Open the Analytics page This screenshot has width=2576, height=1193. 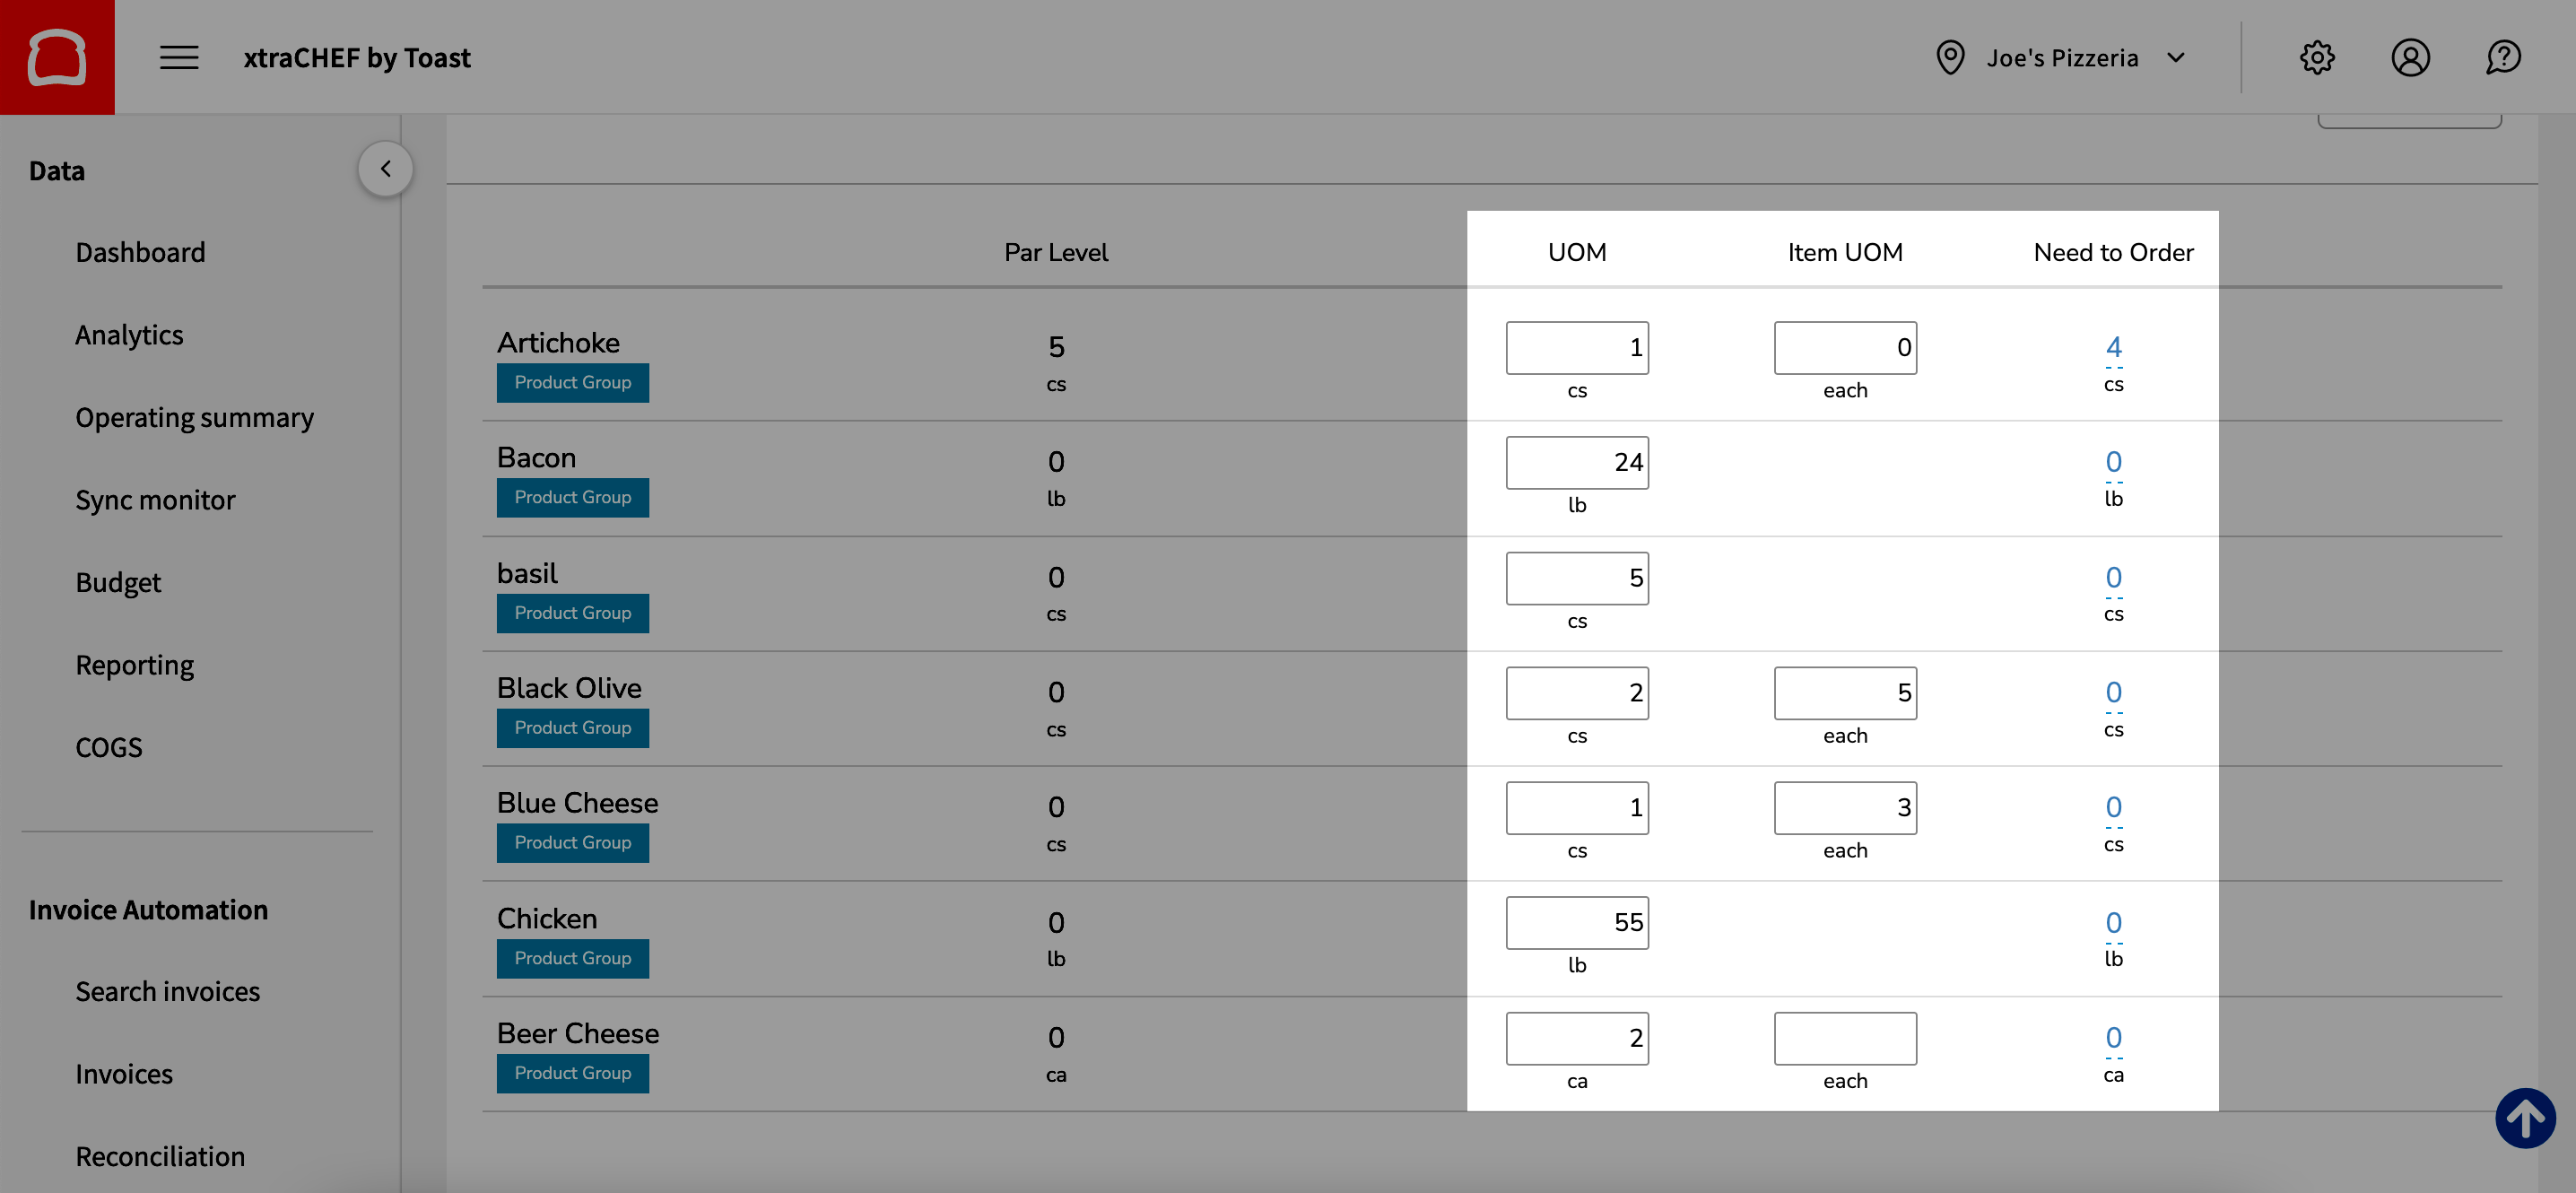click(129, 335)
